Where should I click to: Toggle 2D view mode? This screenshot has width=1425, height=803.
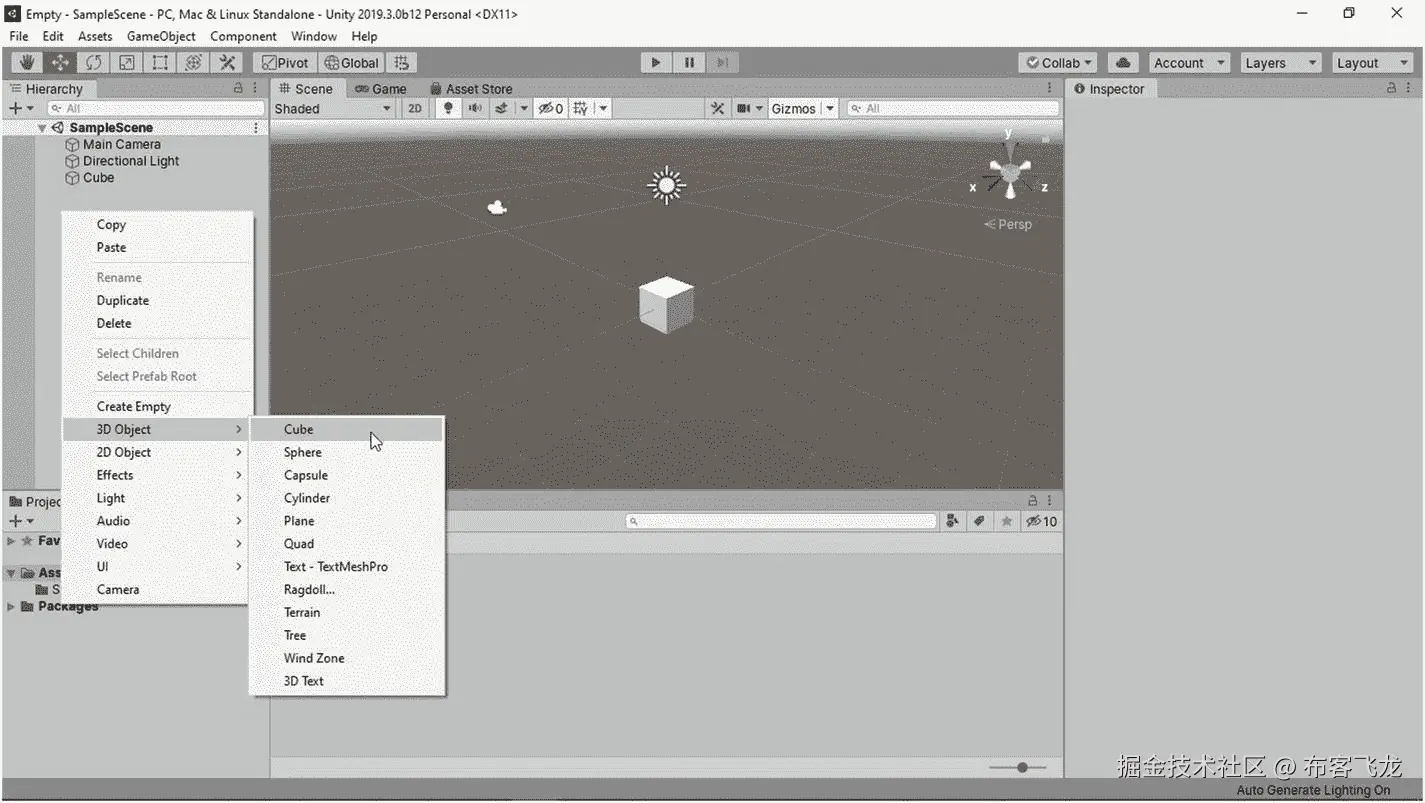pyautogui.click(x=415, y=108)
